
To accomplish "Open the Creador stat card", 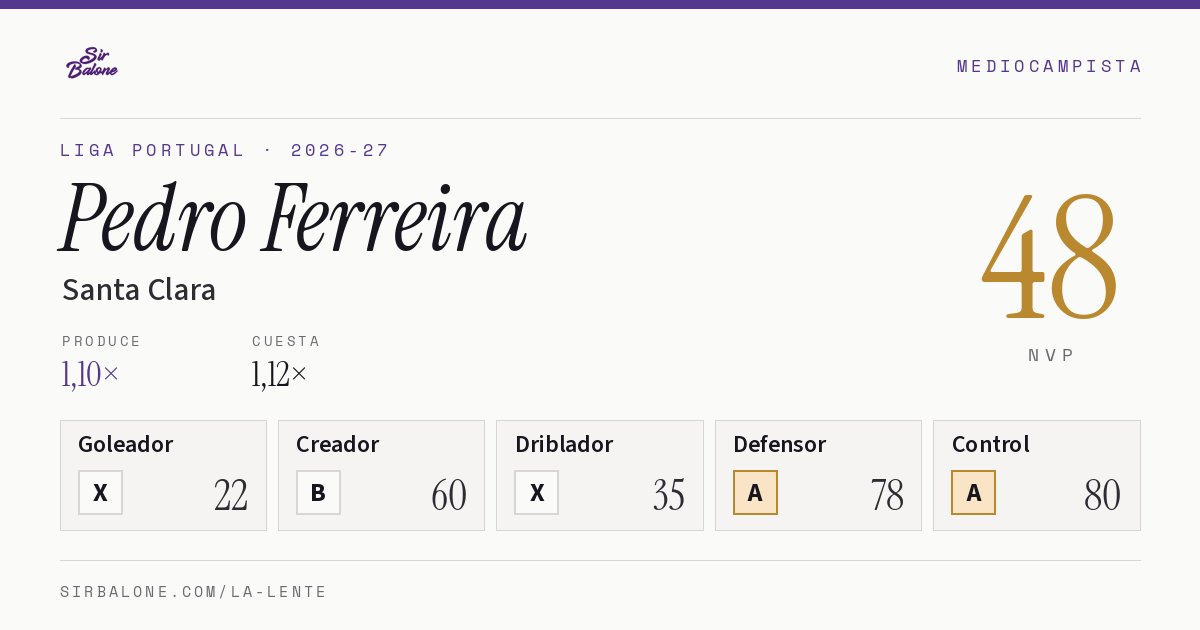I will coord(381,475).
